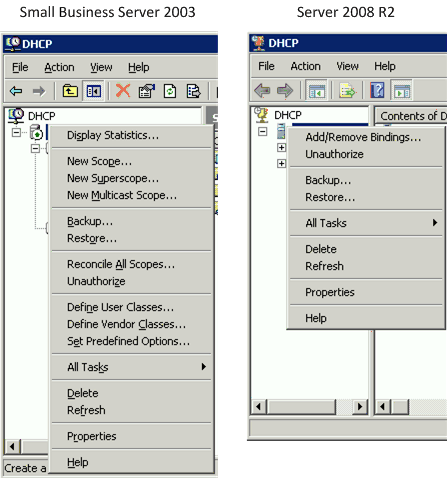Click the red X Delete toolbar icon

point(123,91)
